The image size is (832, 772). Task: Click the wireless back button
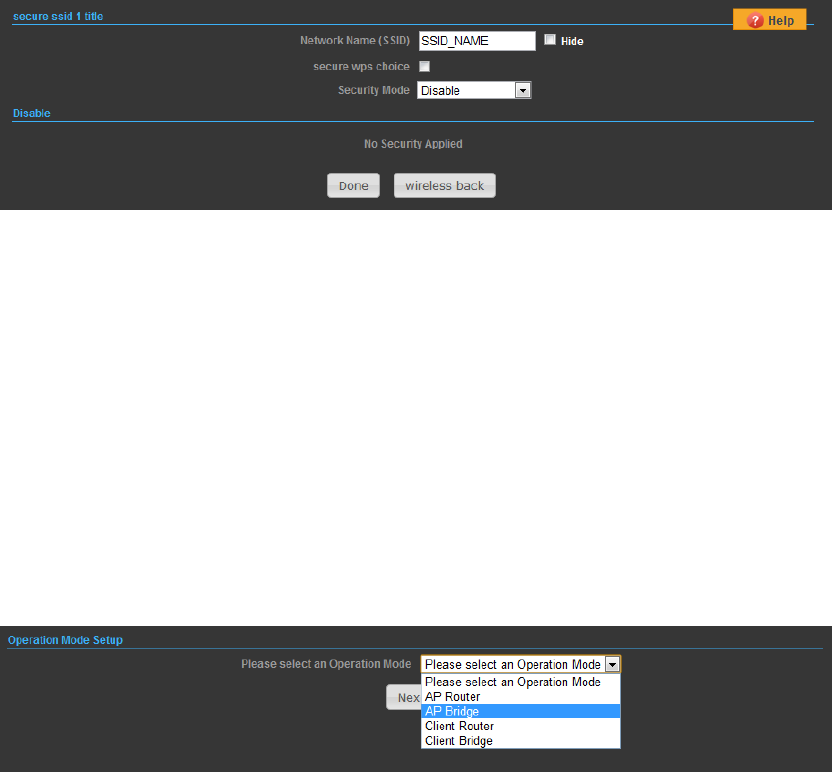click(445, 186)
